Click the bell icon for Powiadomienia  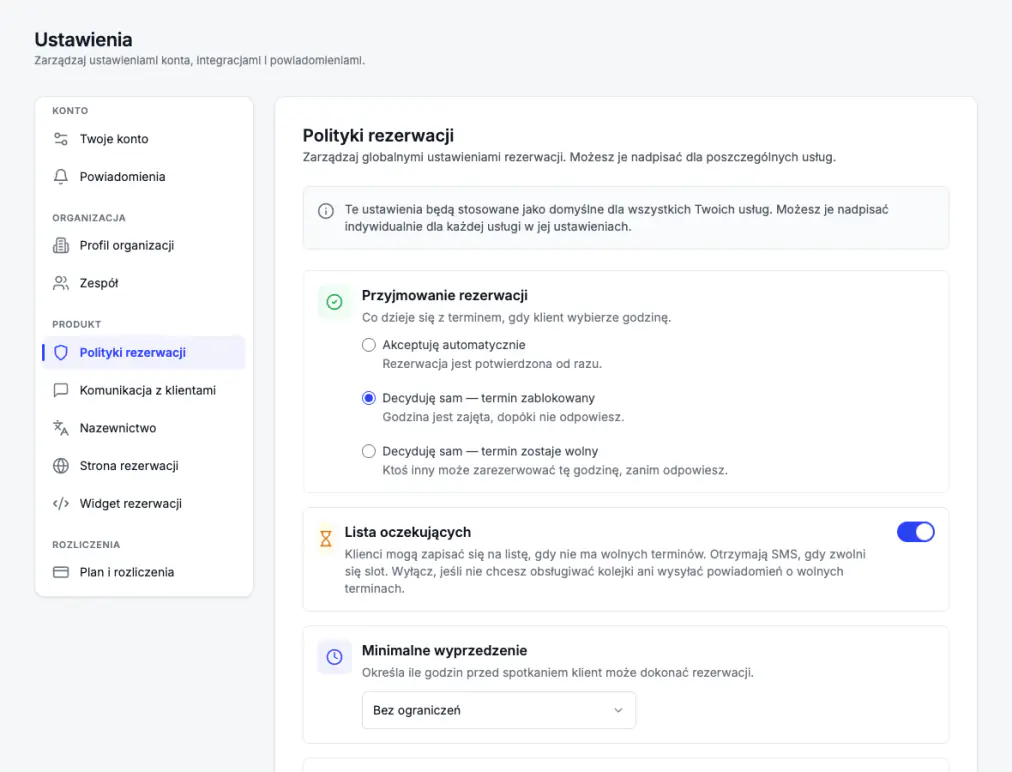[61, 176]
